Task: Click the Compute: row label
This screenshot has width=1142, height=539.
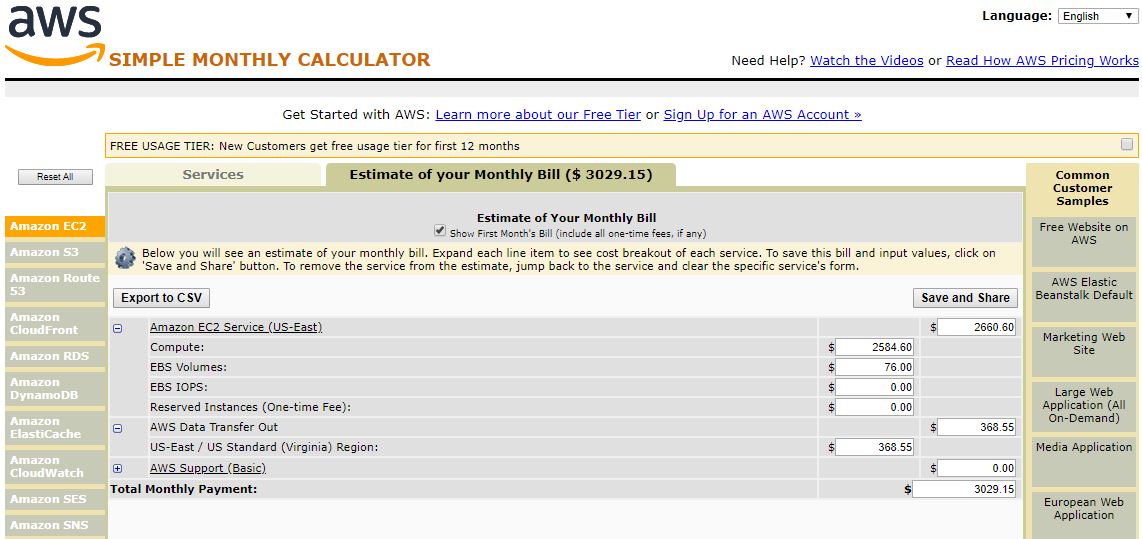Action: pyautogui.click(x=177, y=347)
